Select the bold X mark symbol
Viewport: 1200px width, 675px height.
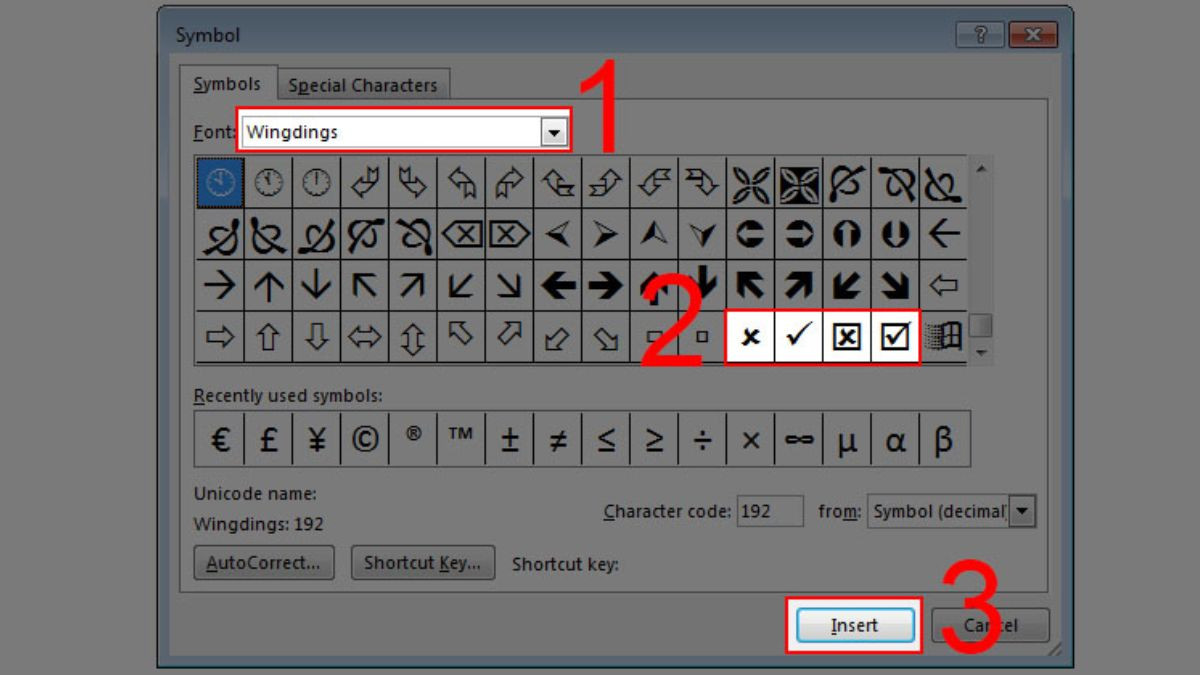point(749,338)
